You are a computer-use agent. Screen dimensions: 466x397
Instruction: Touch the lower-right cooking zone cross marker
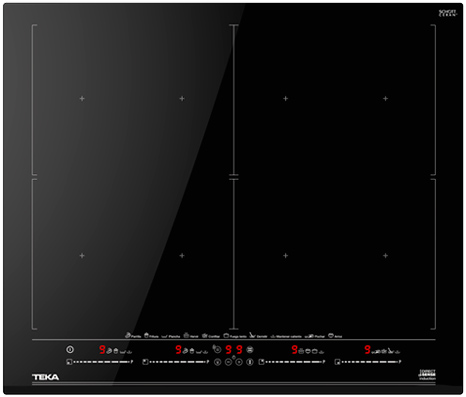click(x=385, y=255)
